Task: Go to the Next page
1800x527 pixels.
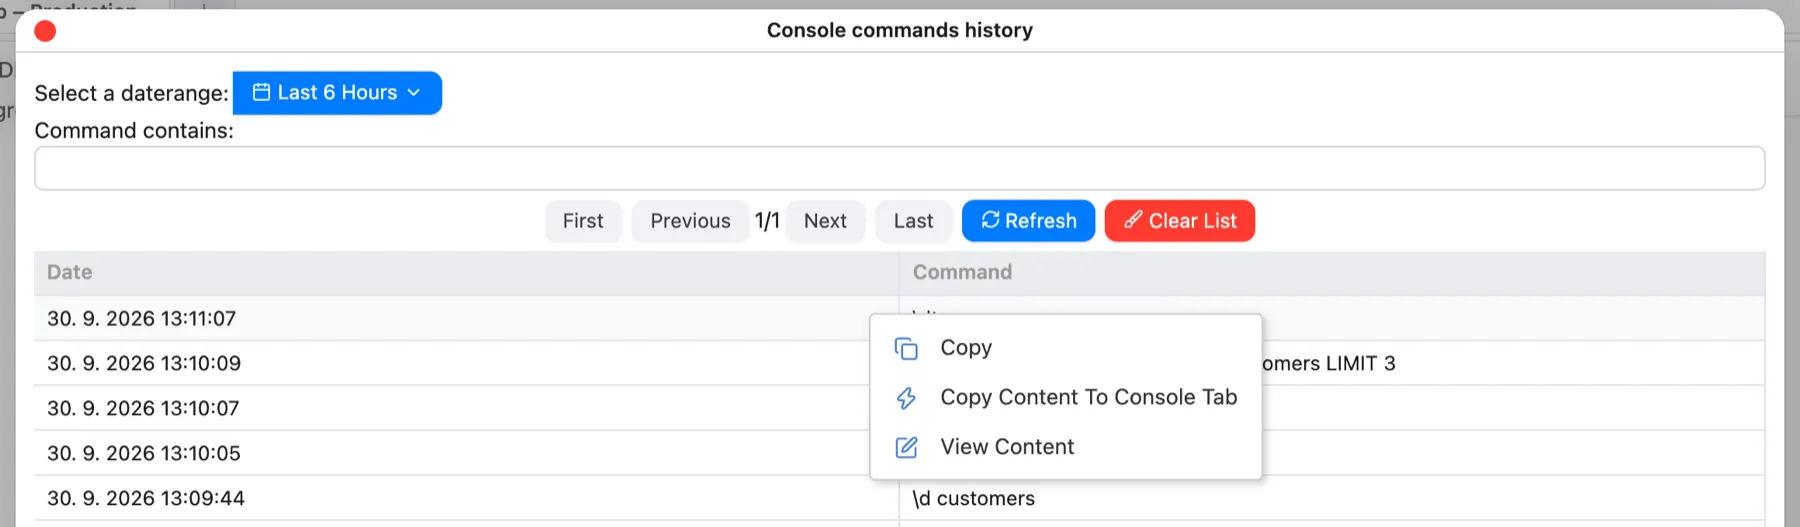Action: 825,221
